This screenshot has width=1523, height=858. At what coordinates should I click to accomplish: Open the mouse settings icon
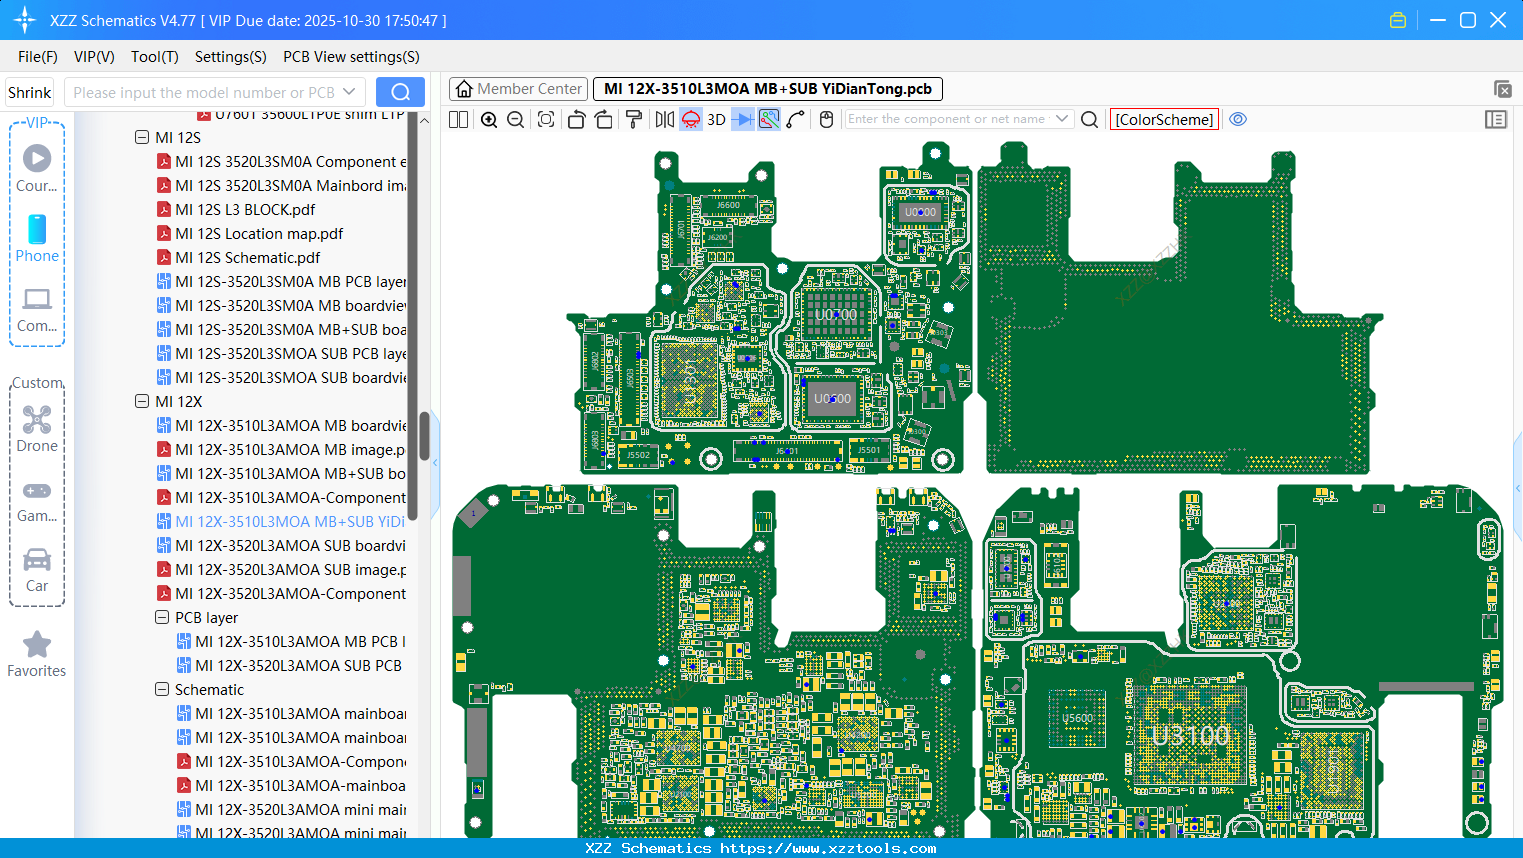pyautogui.click(x=826, y=119)
